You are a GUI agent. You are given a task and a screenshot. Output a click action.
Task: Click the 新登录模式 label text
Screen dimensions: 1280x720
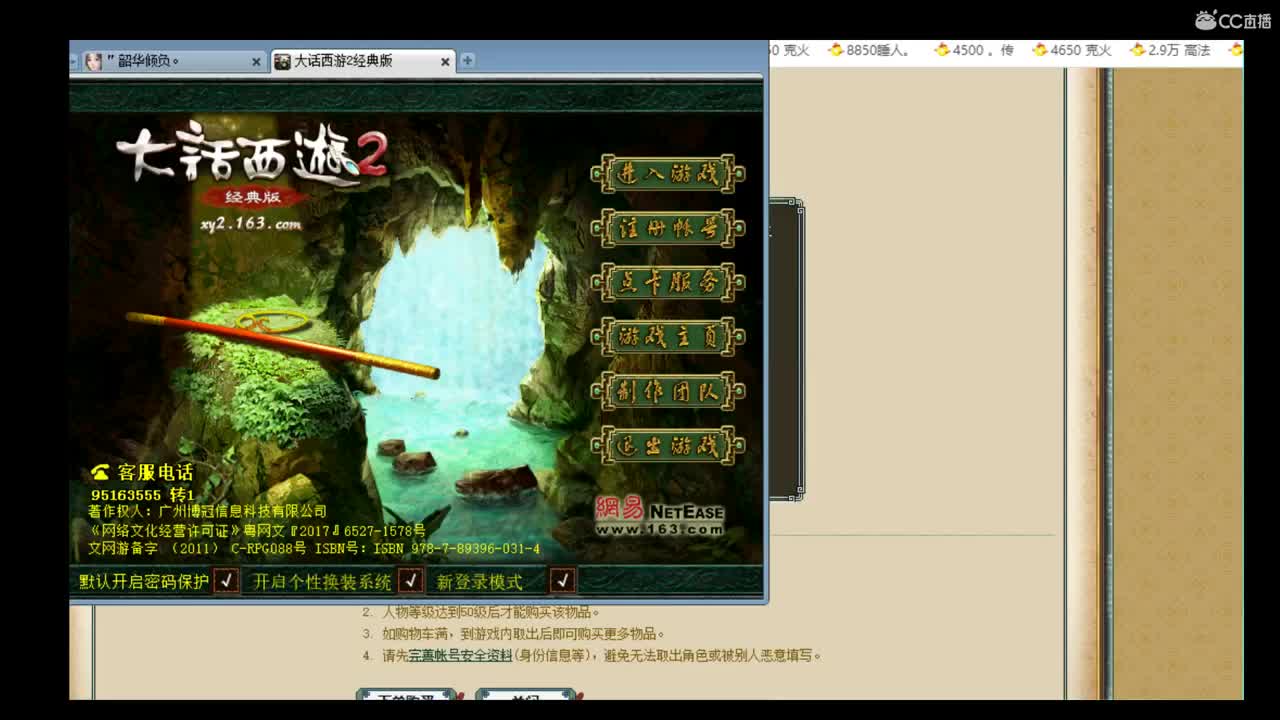pos(479,581)
